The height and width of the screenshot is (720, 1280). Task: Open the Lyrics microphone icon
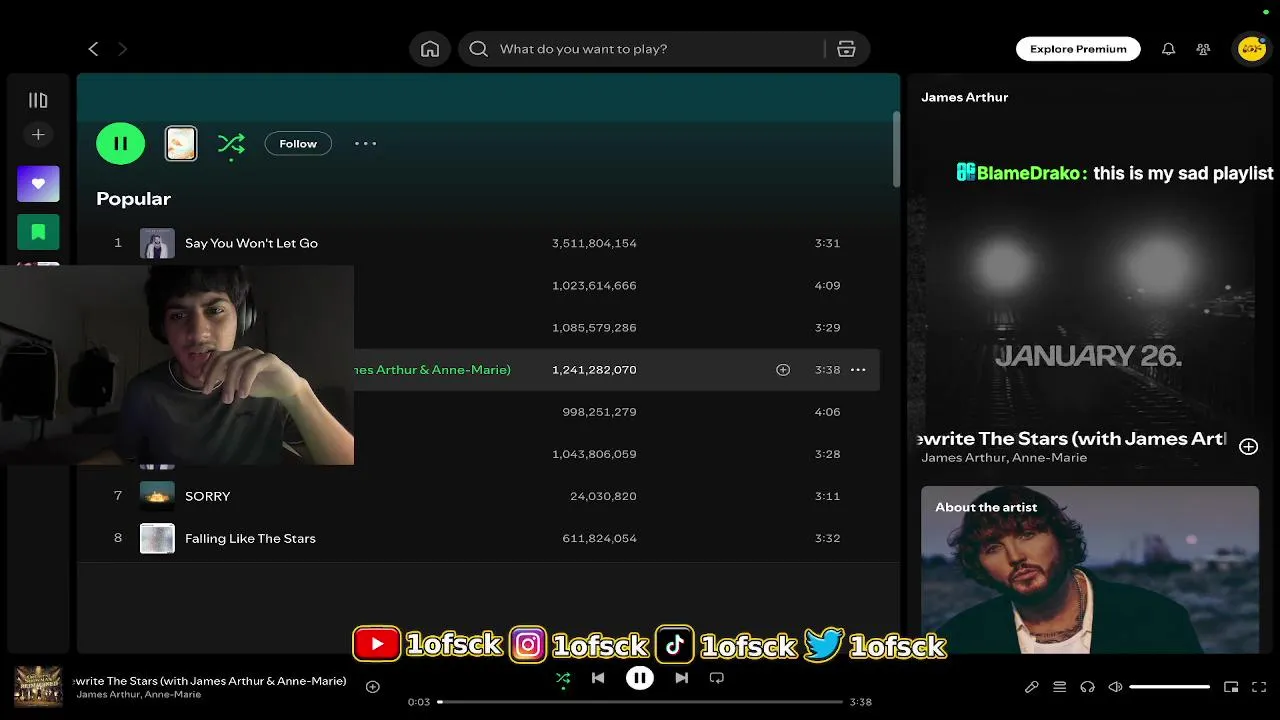tap(1031, 687)
